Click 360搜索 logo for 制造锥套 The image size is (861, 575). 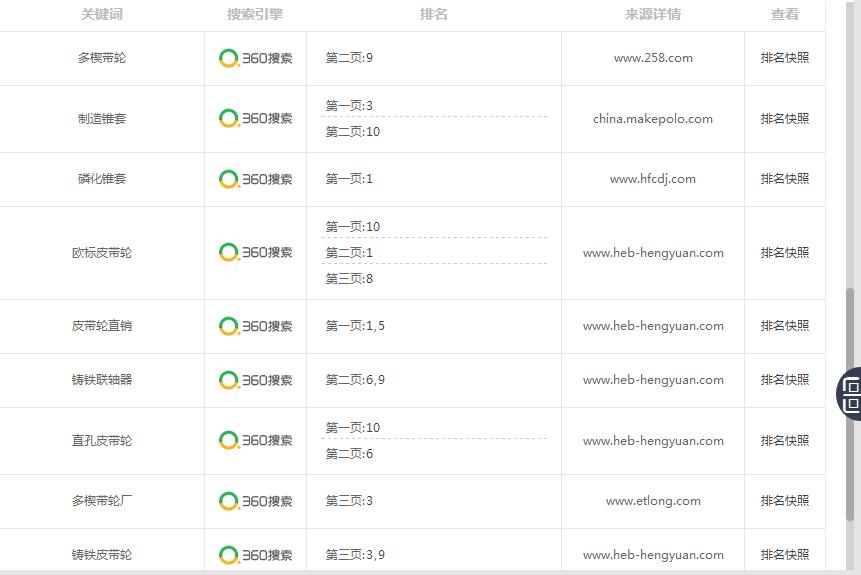pyautogui.click(x=255, y=118)
